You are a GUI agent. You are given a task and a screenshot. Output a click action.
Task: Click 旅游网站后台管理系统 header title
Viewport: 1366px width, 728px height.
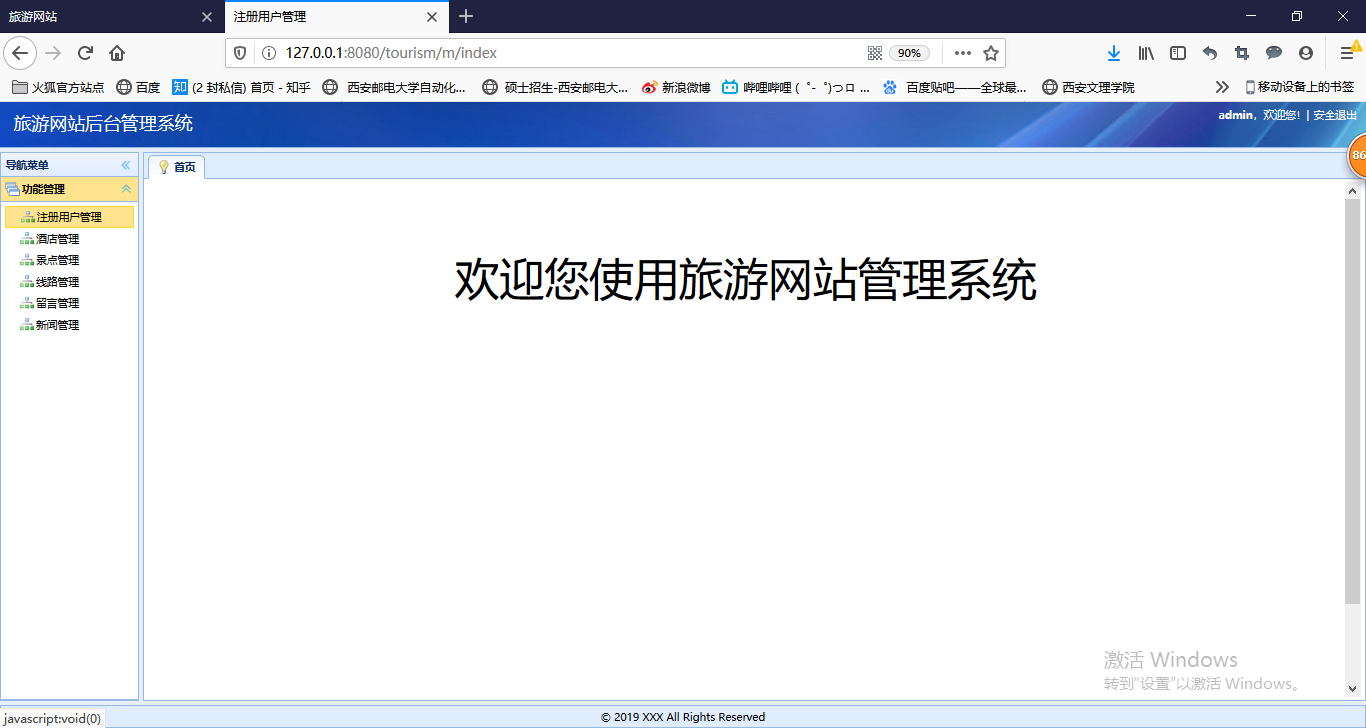(103, 124)
